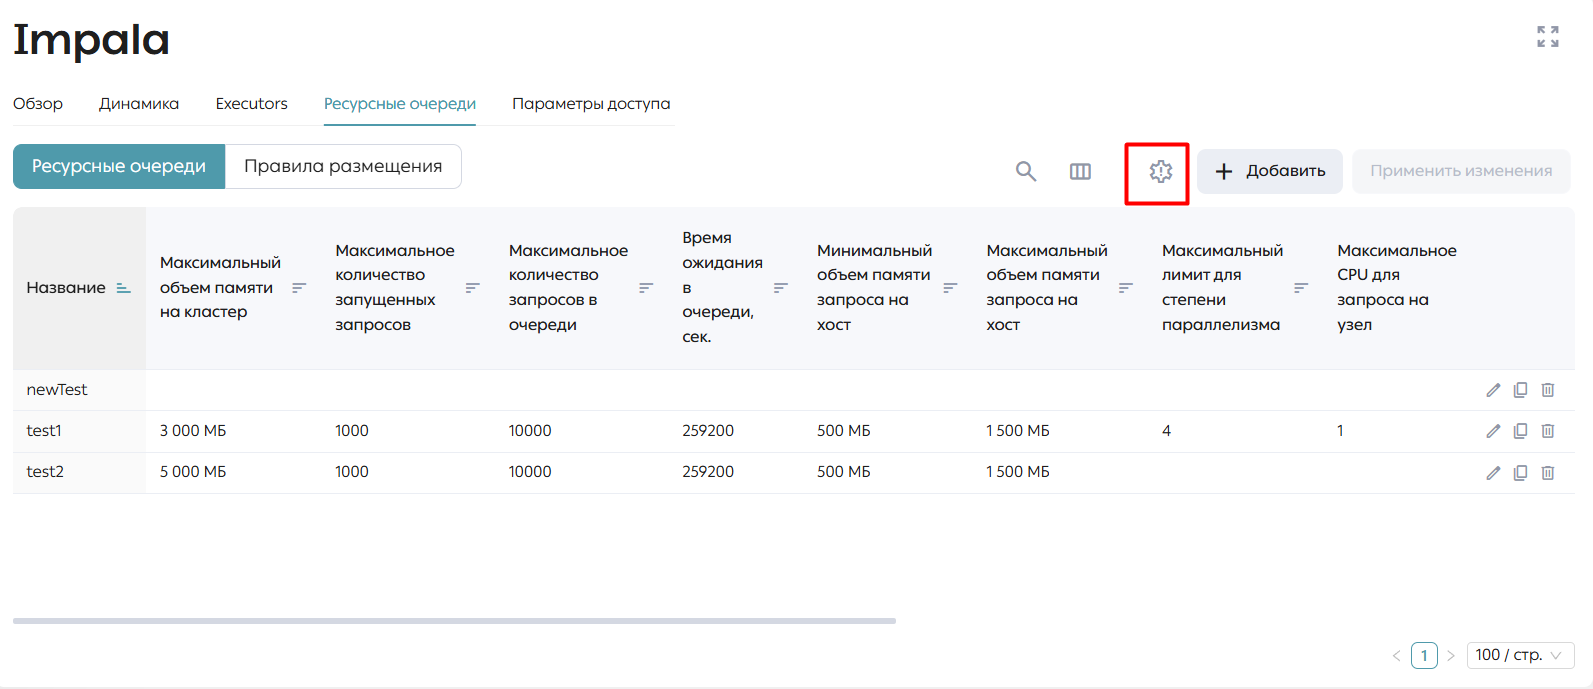Select the test1 queue name
The height and width of the screenshot is (689, 1593).
point(44,431)
